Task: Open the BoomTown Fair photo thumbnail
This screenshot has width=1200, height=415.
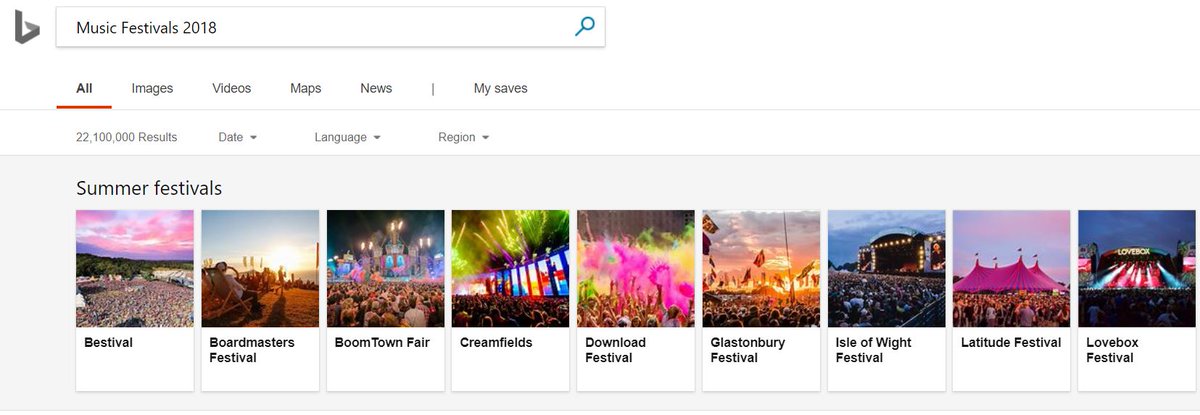Action: point(386,268)
